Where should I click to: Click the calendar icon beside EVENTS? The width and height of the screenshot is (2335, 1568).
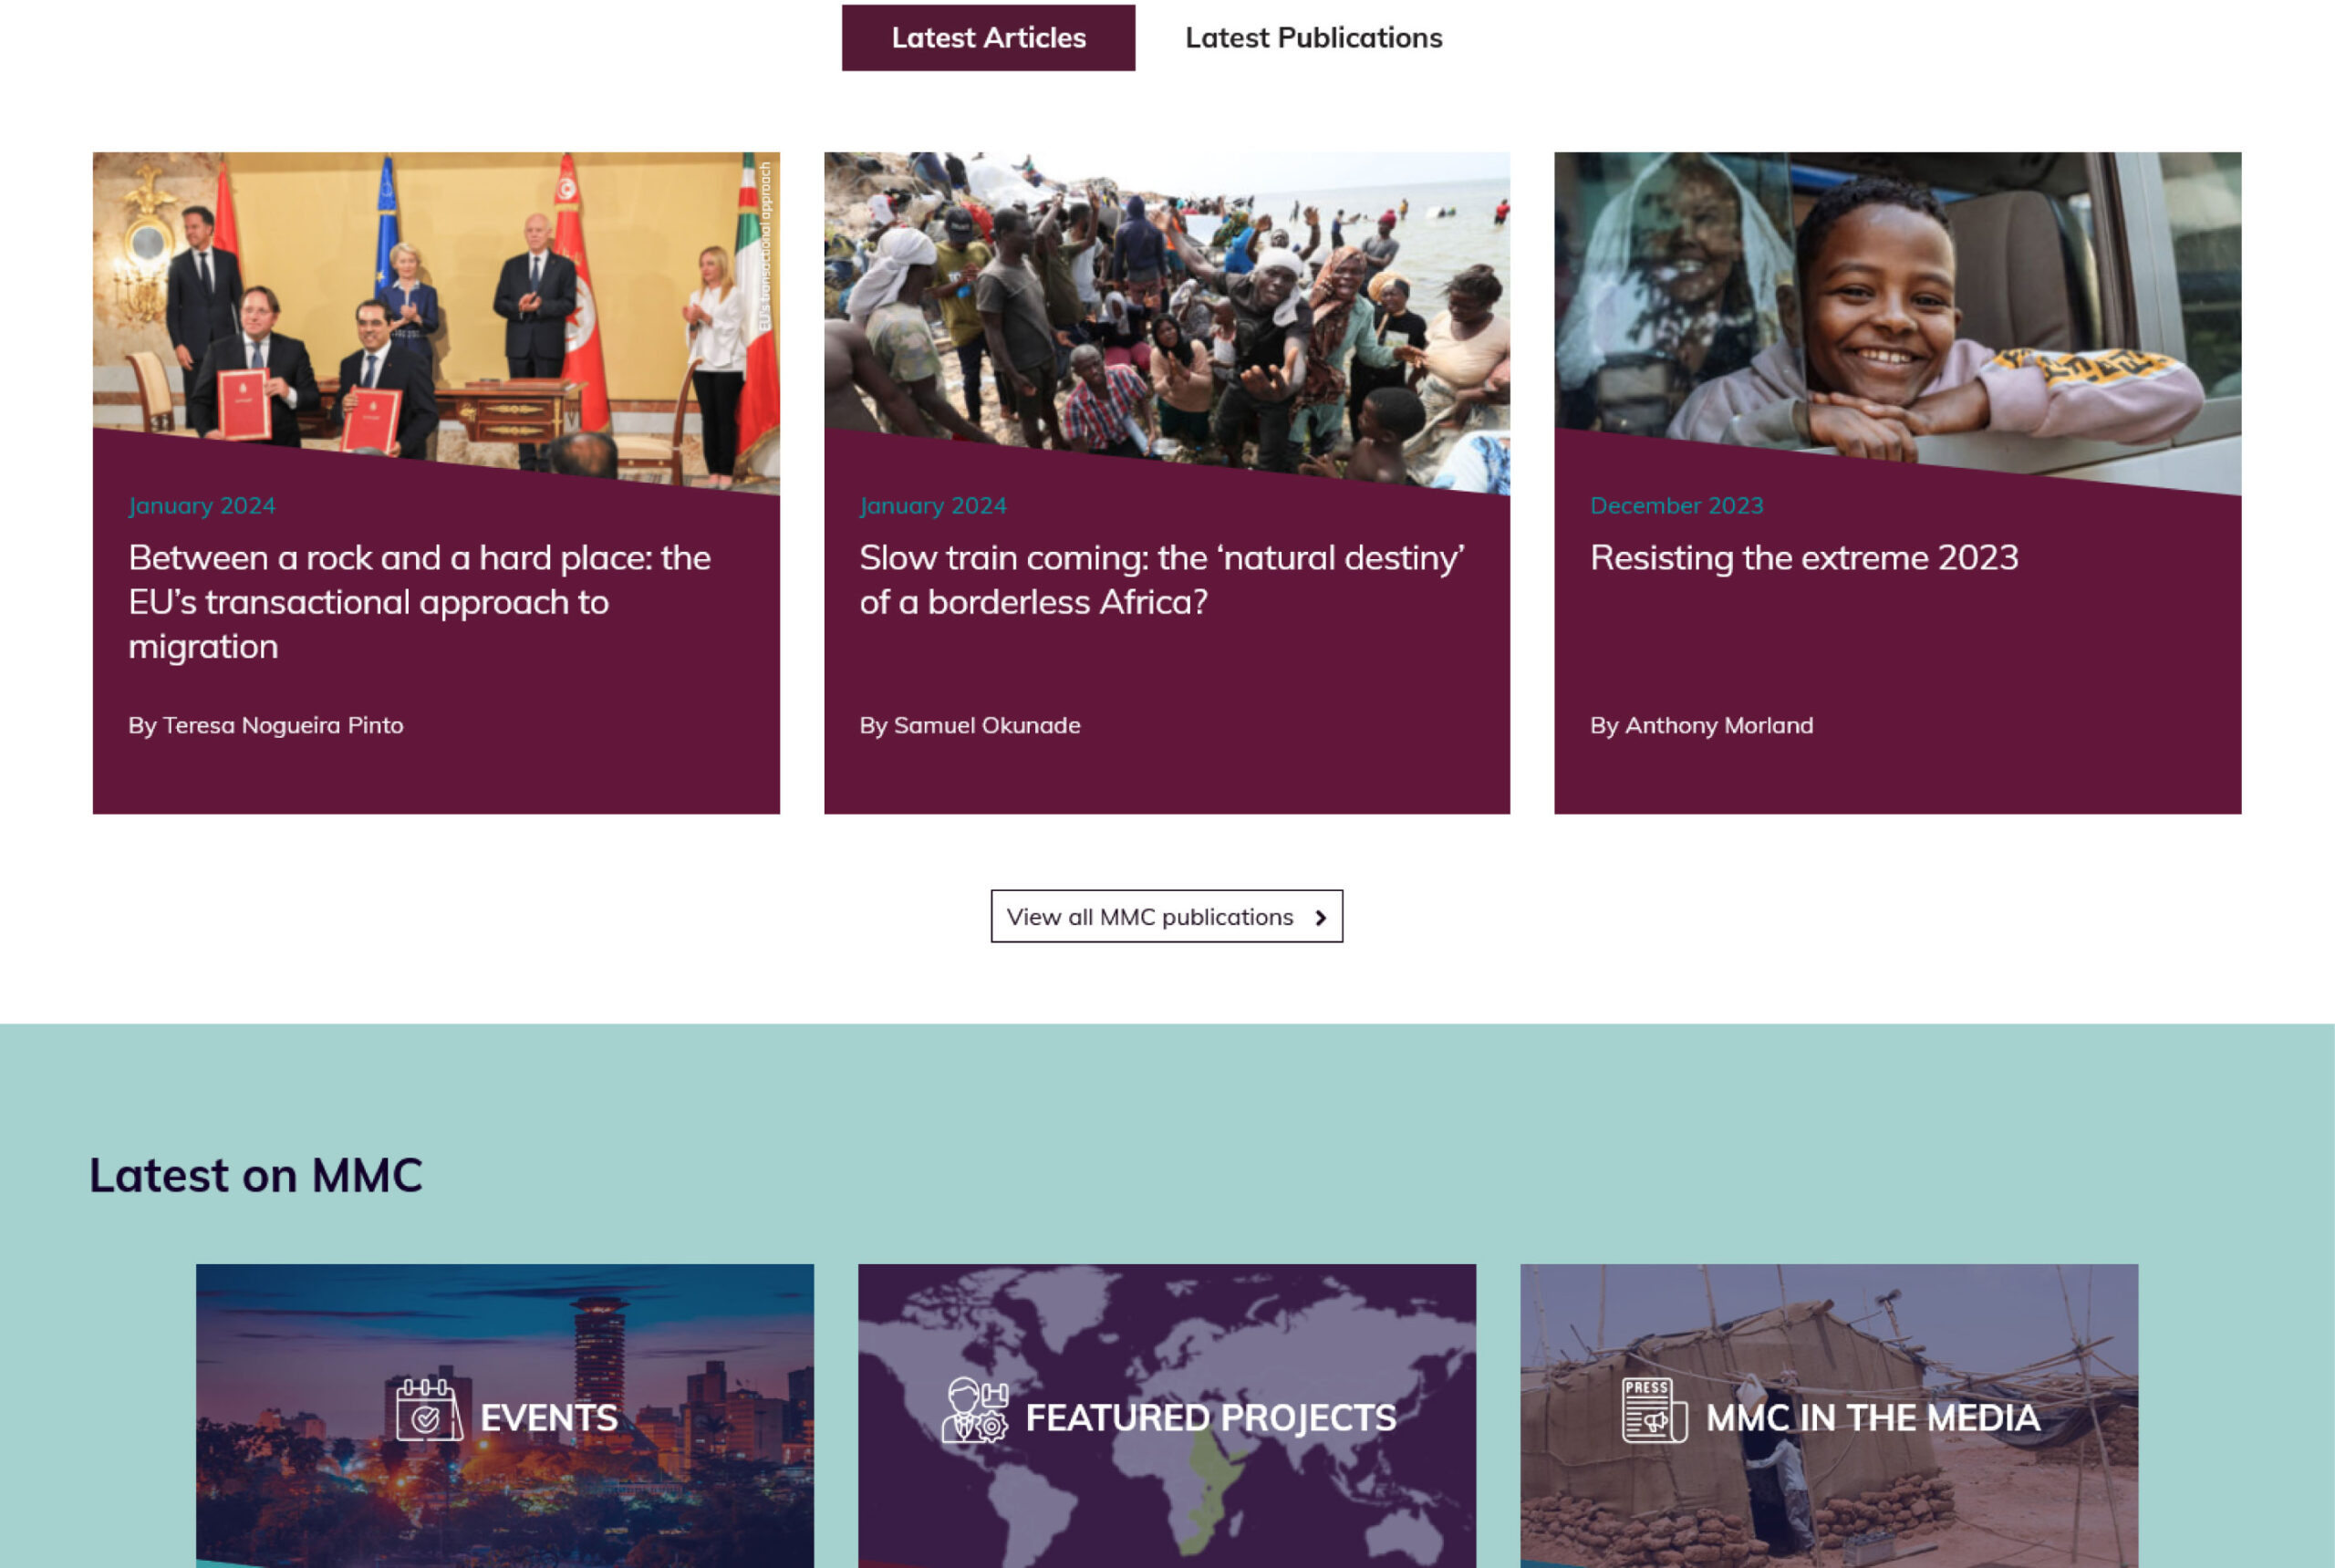click(x=428, y=1410)
